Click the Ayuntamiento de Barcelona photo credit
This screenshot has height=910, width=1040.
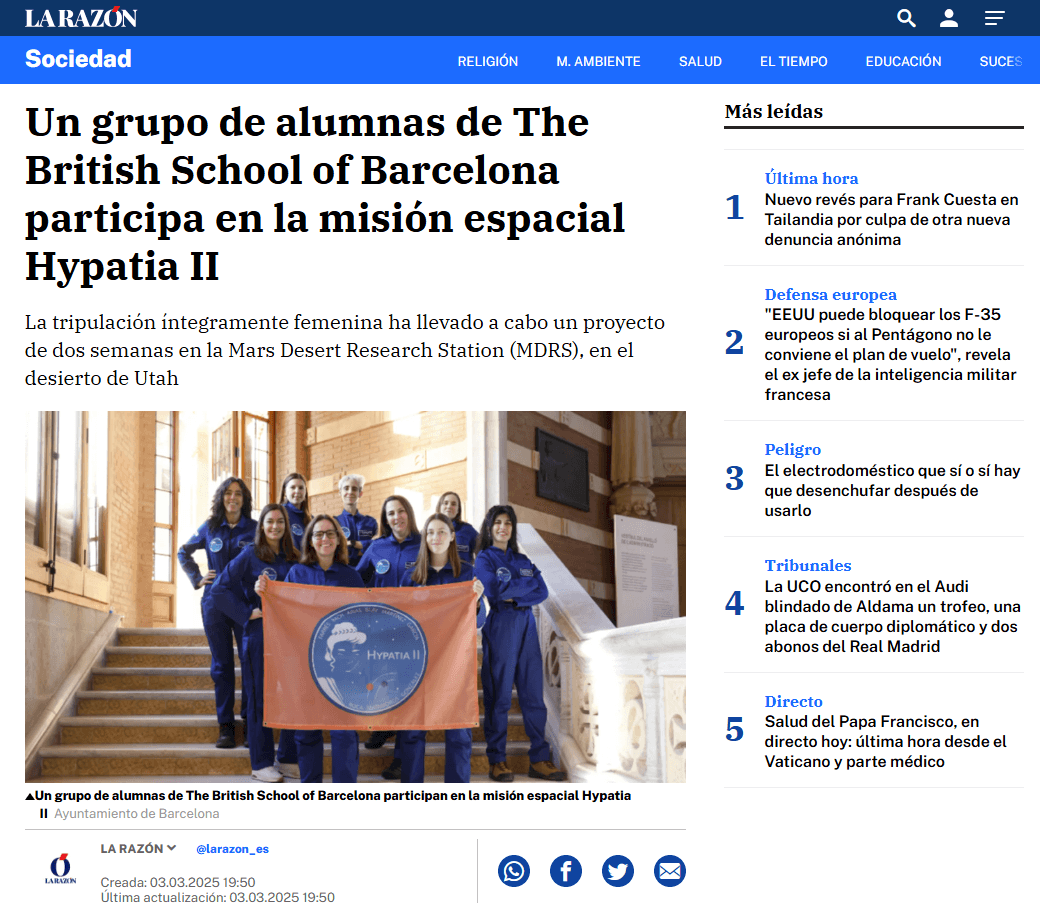point(137,814)
